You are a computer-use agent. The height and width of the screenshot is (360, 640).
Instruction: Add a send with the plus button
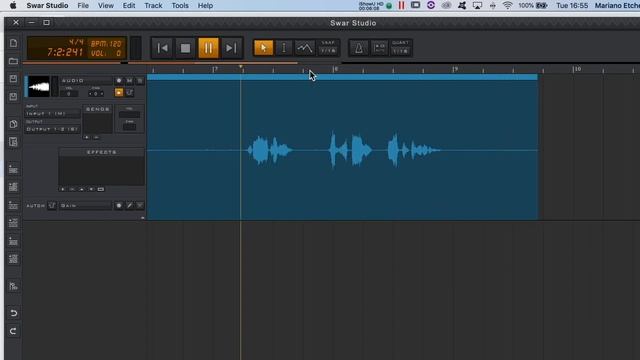87,138
